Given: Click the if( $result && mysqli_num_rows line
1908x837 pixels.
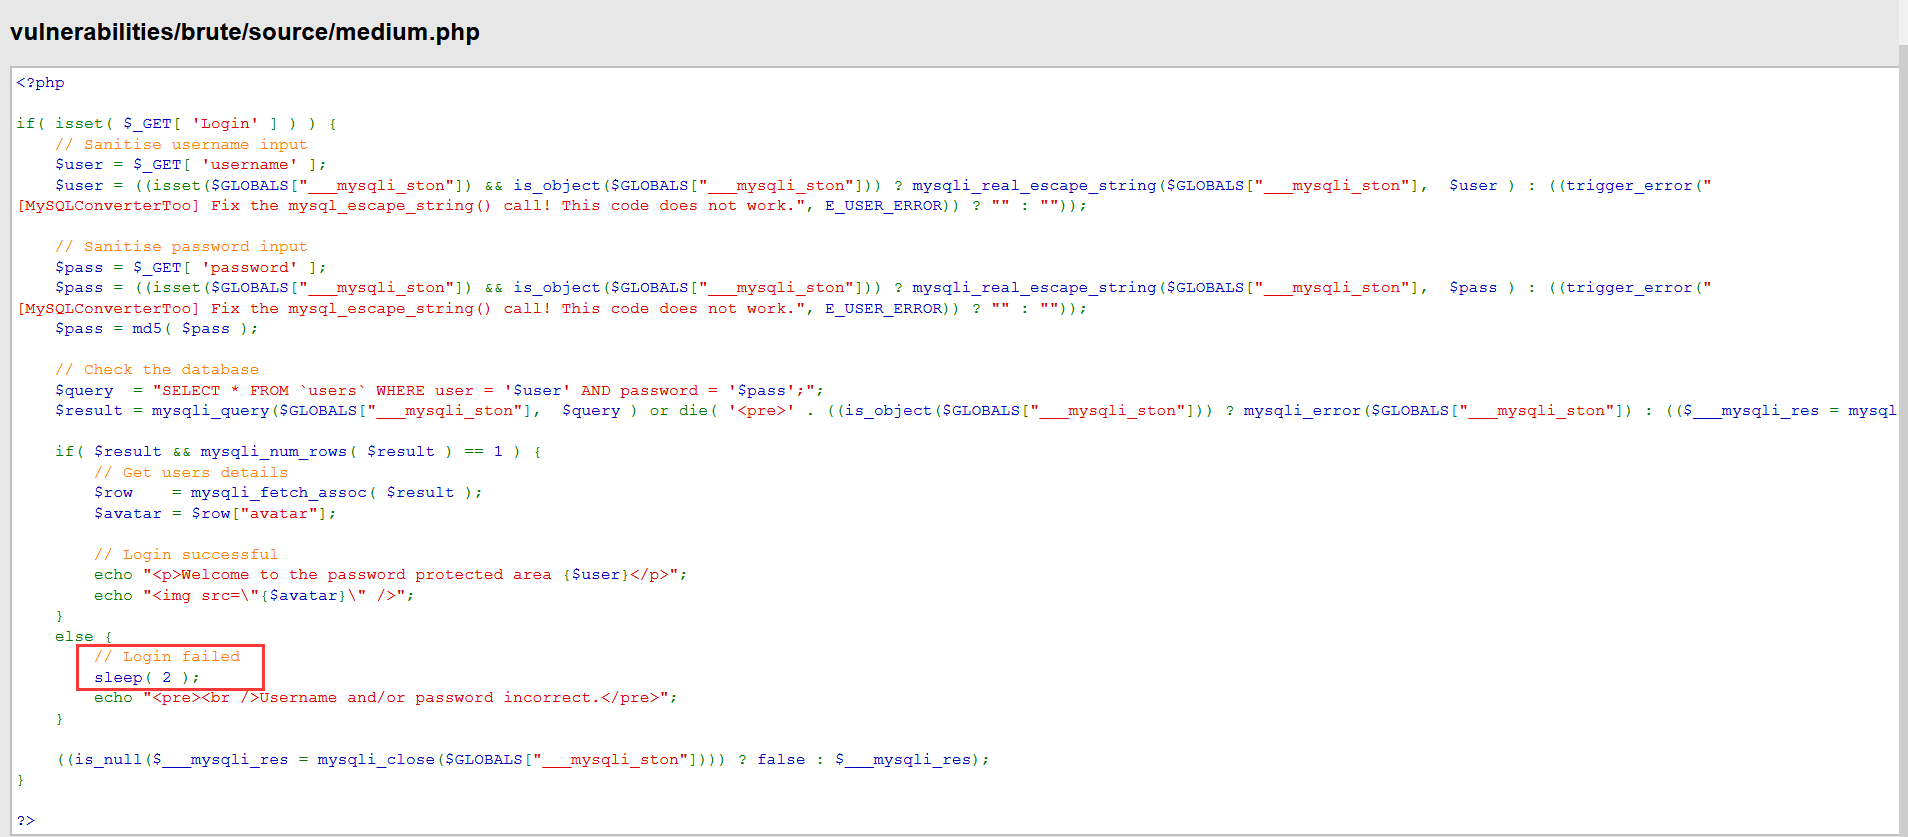Looking at the screenshot, I should [x=298, y=452].
